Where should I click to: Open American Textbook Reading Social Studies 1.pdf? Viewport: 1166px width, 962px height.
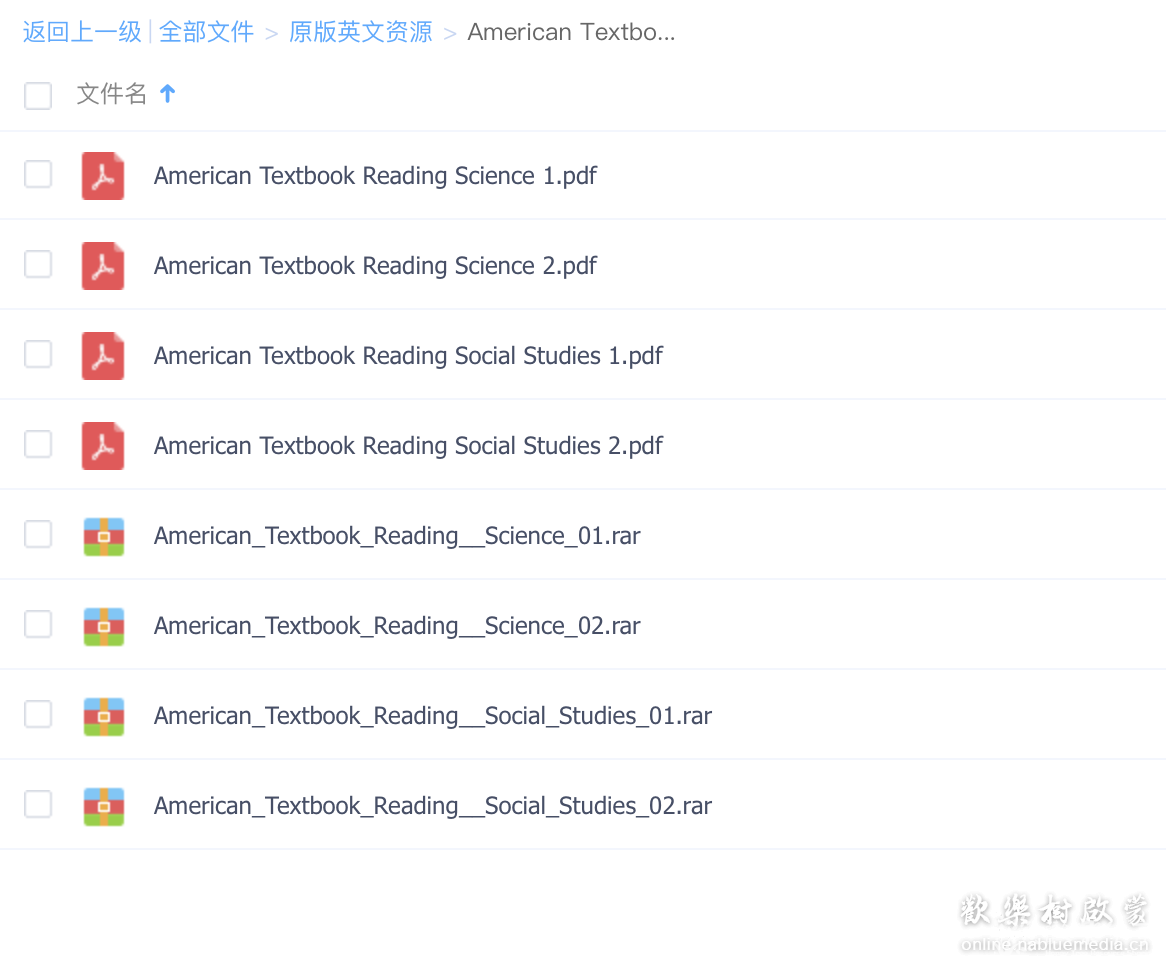pos(408,356)
